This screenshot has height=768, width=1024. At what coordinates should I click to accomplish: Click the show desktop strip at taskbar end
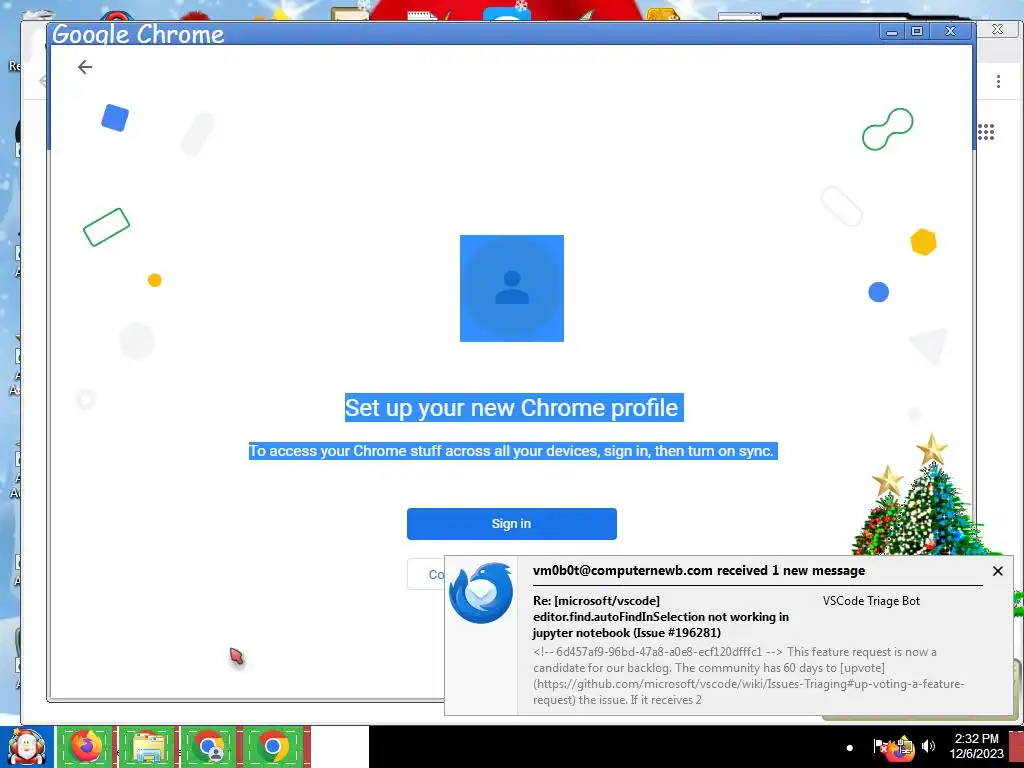pyautogui.click(x=1017, y=746)
